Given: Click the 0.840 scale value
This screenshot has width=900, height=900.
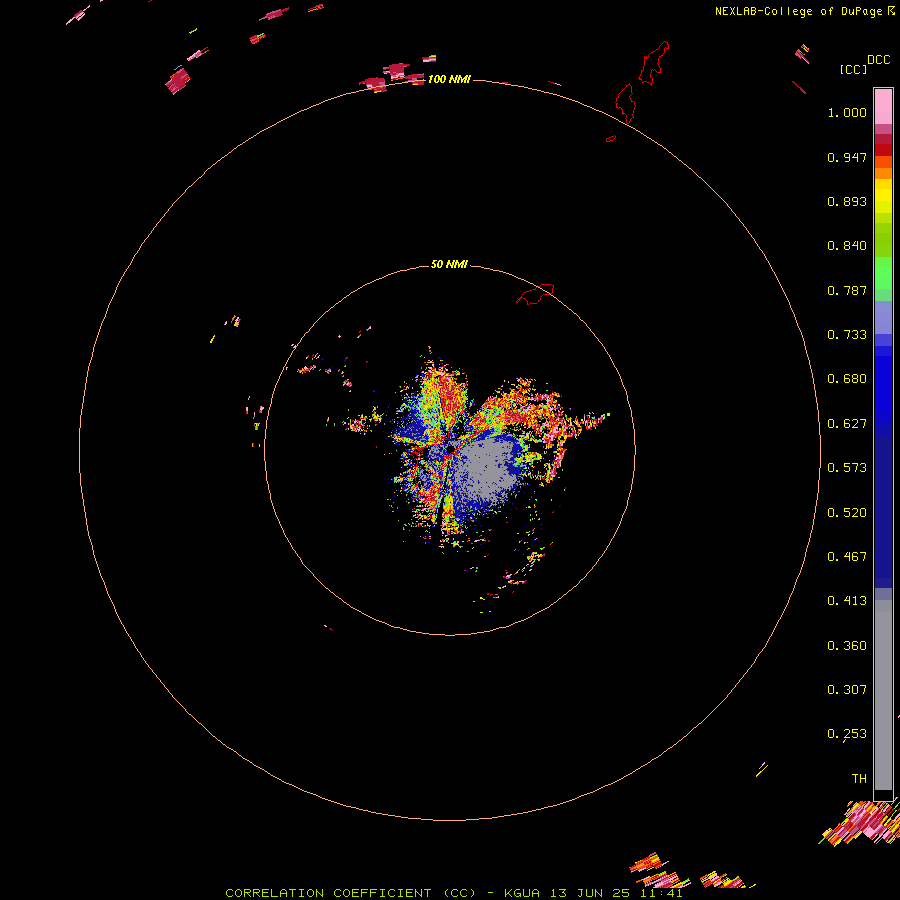Looking at the screenshot, I should pos(847,246).
